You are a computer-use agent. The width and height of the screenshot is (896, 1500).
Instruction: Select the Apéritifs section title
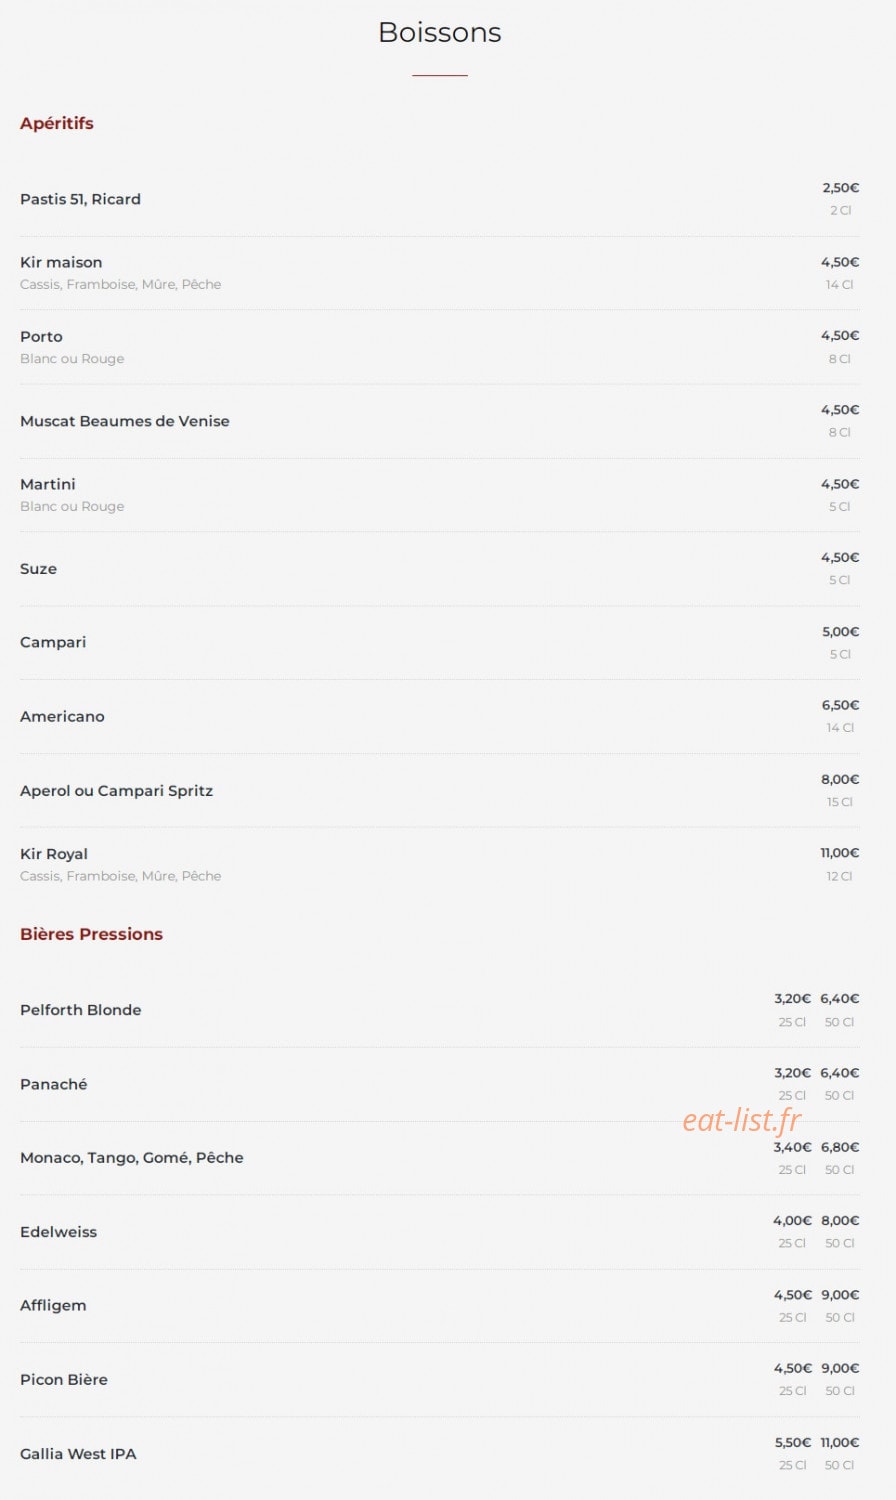(57, 123)
